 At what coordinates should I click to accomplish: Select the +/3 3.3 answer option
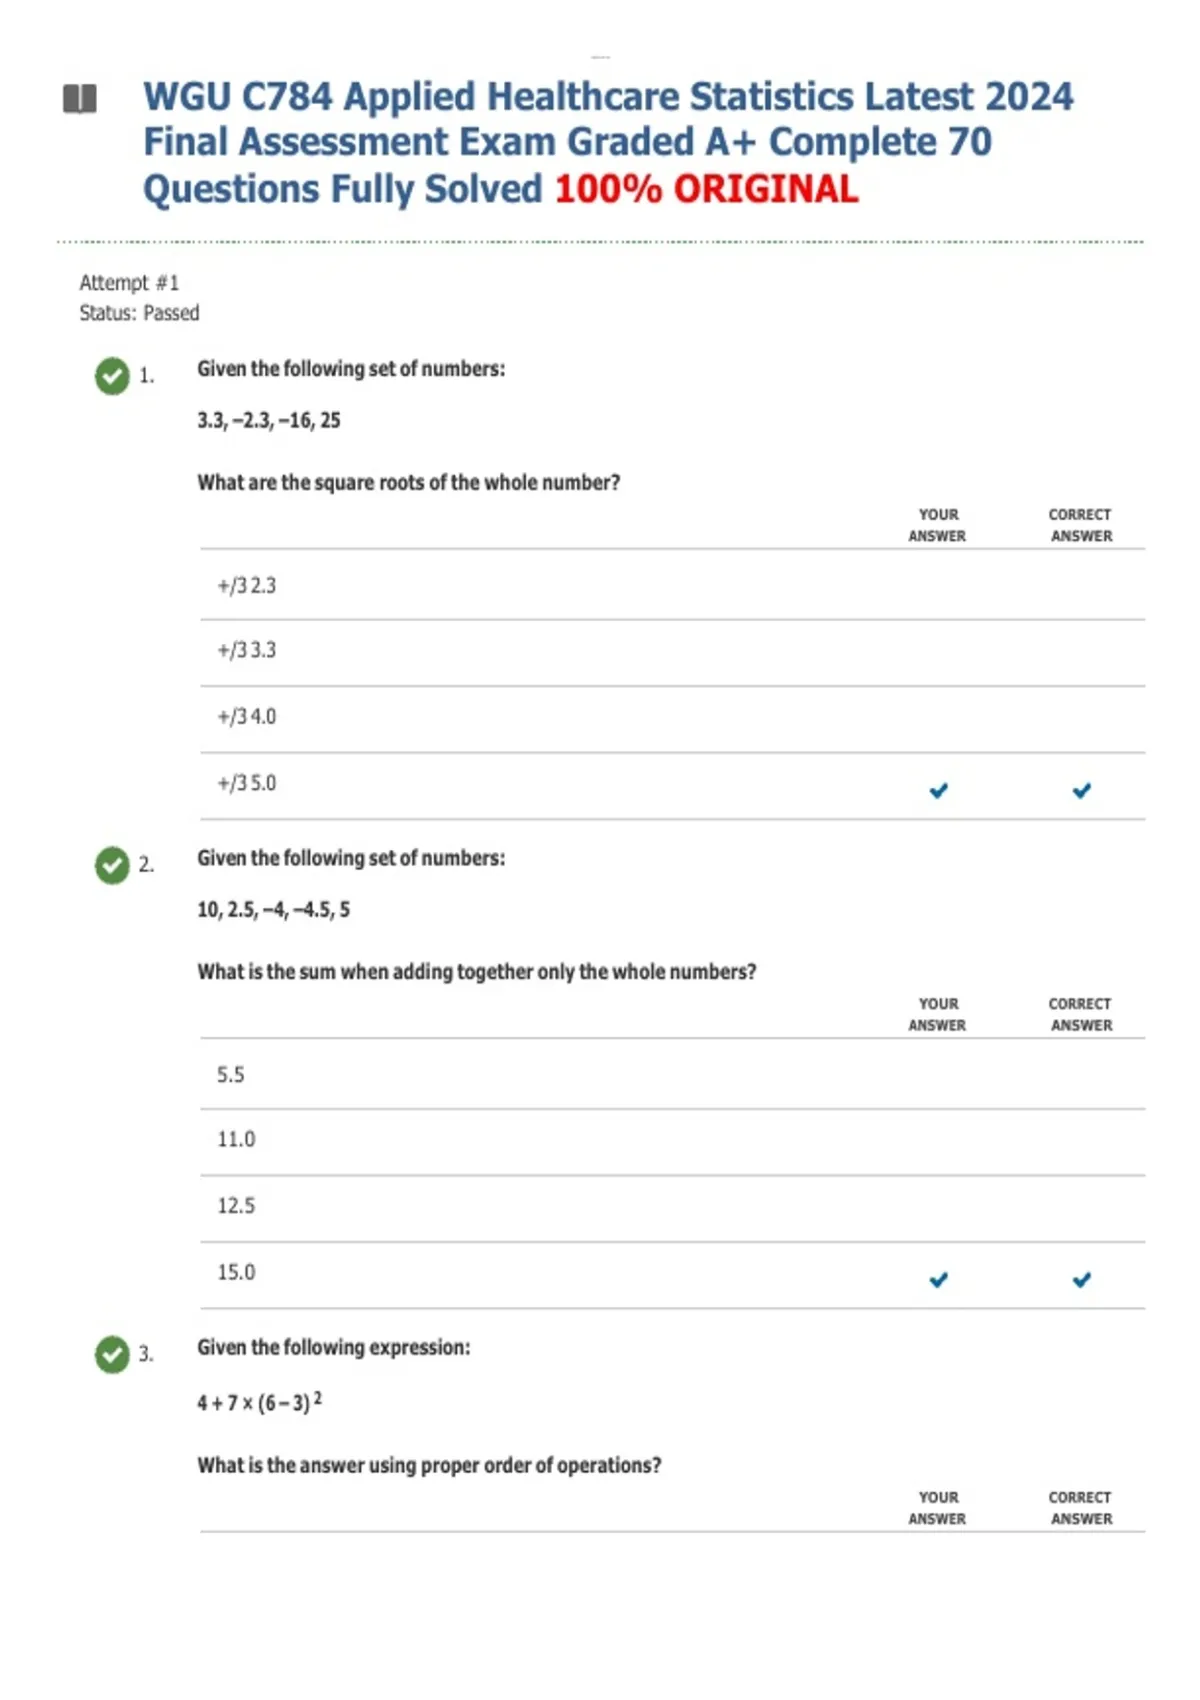(247, 651)
